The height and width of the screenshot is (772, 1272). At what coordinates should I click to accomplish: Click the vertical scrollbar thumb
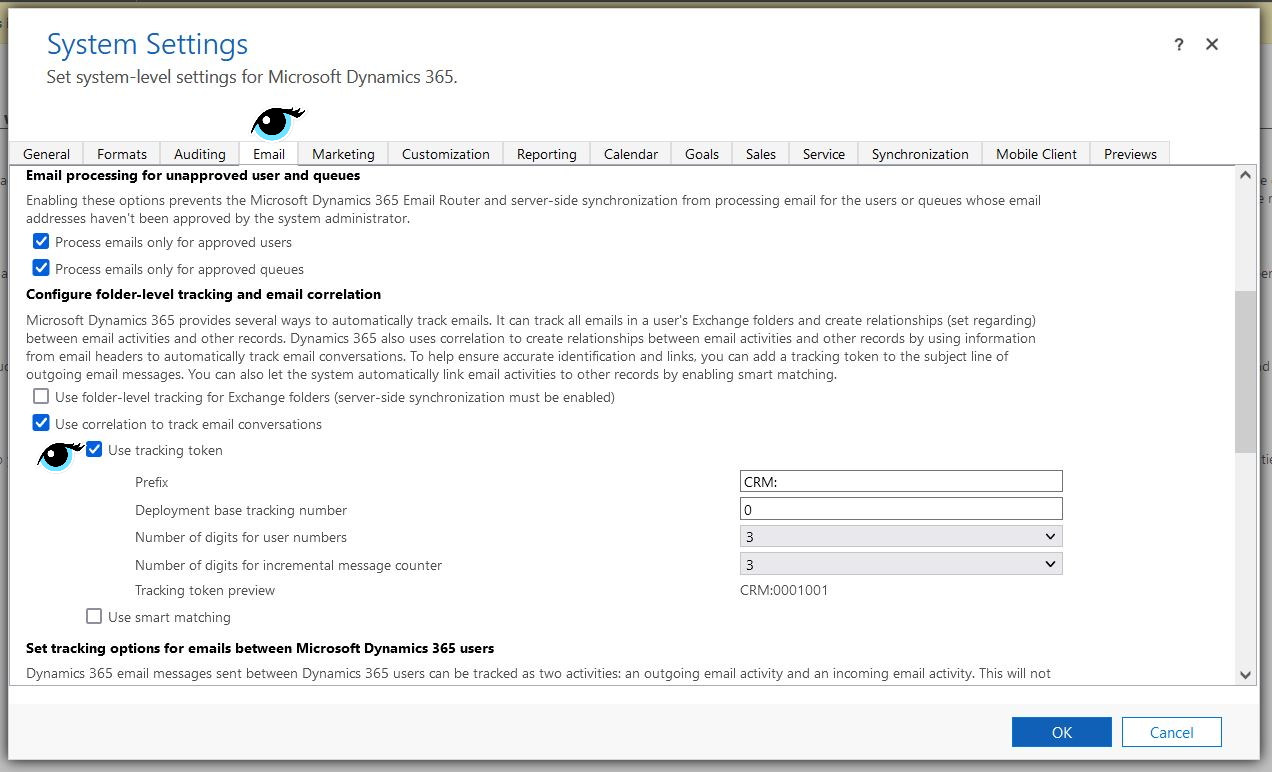pos(1245,372)
